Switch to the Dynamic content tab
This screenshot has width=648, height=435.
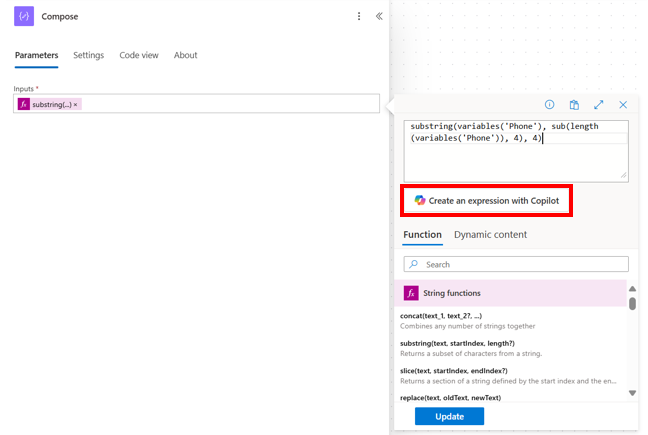[x=491, y=235]
